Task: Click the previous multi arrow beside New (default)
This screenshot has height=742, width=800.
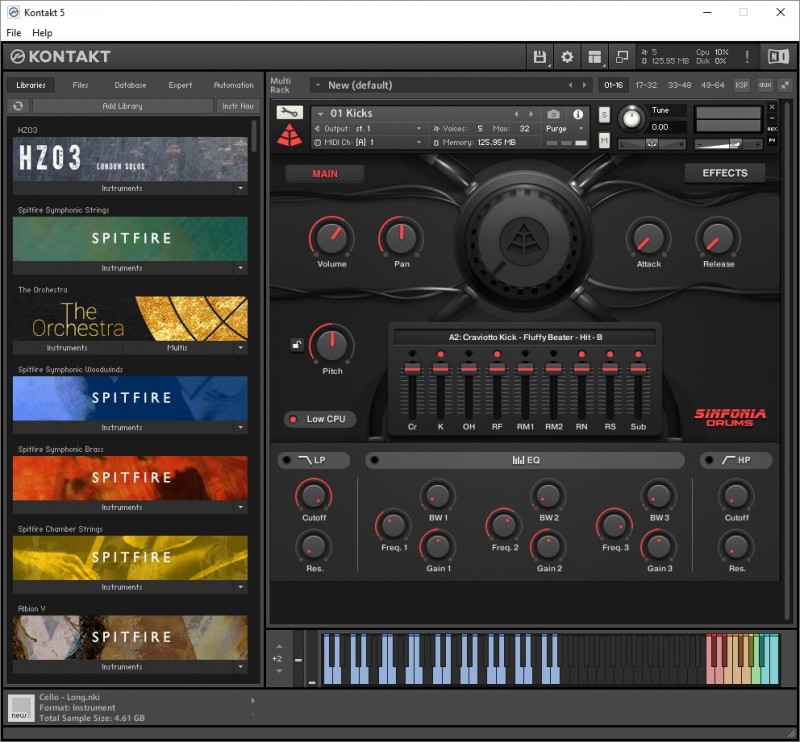Action: point(570,85)
